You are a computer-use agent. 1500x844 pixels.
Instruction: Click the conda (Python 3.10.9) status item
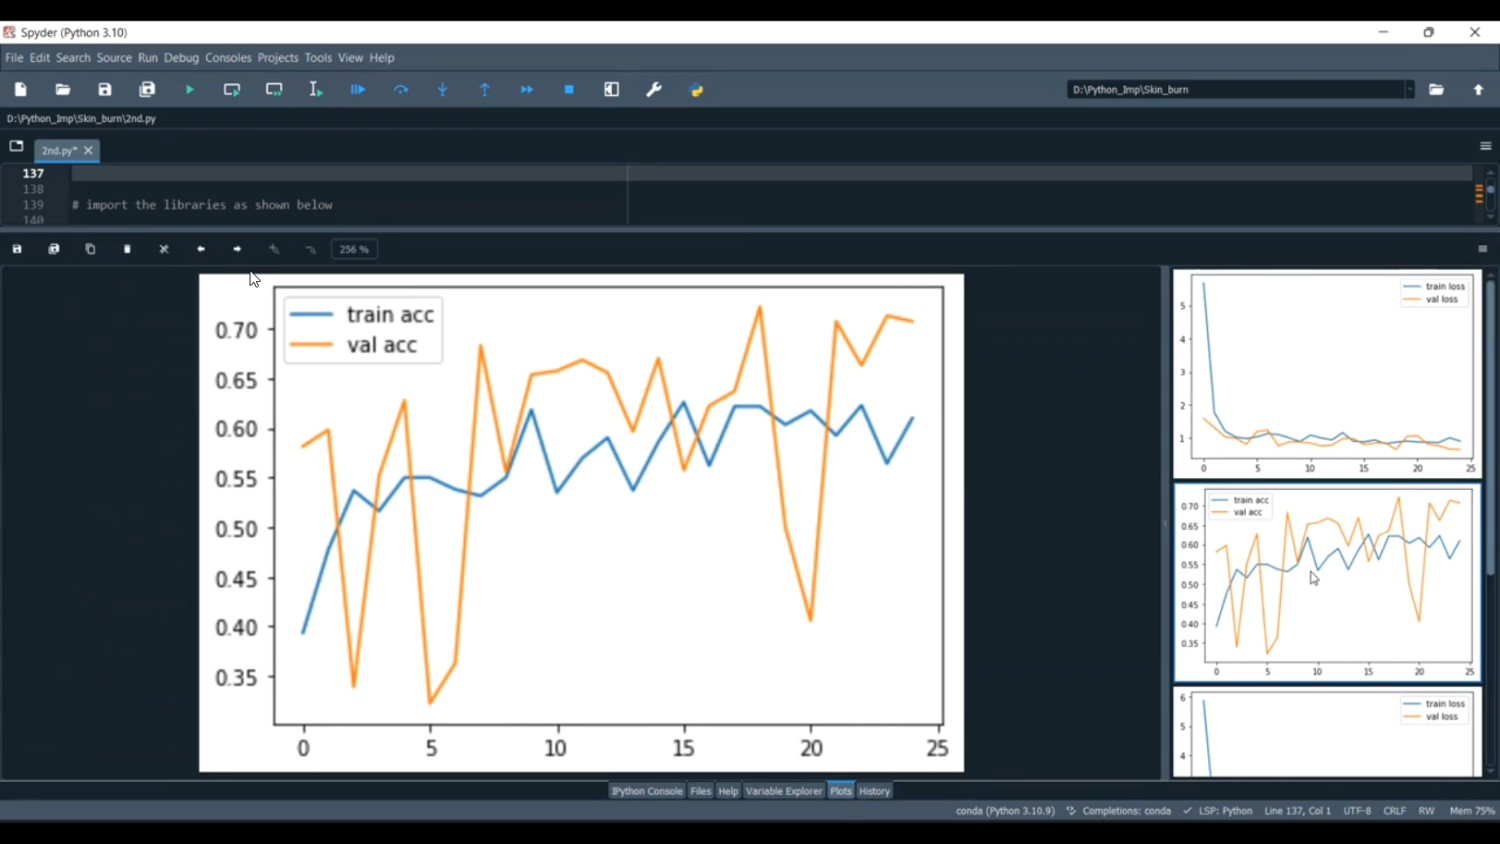(x=1004, y=811)
